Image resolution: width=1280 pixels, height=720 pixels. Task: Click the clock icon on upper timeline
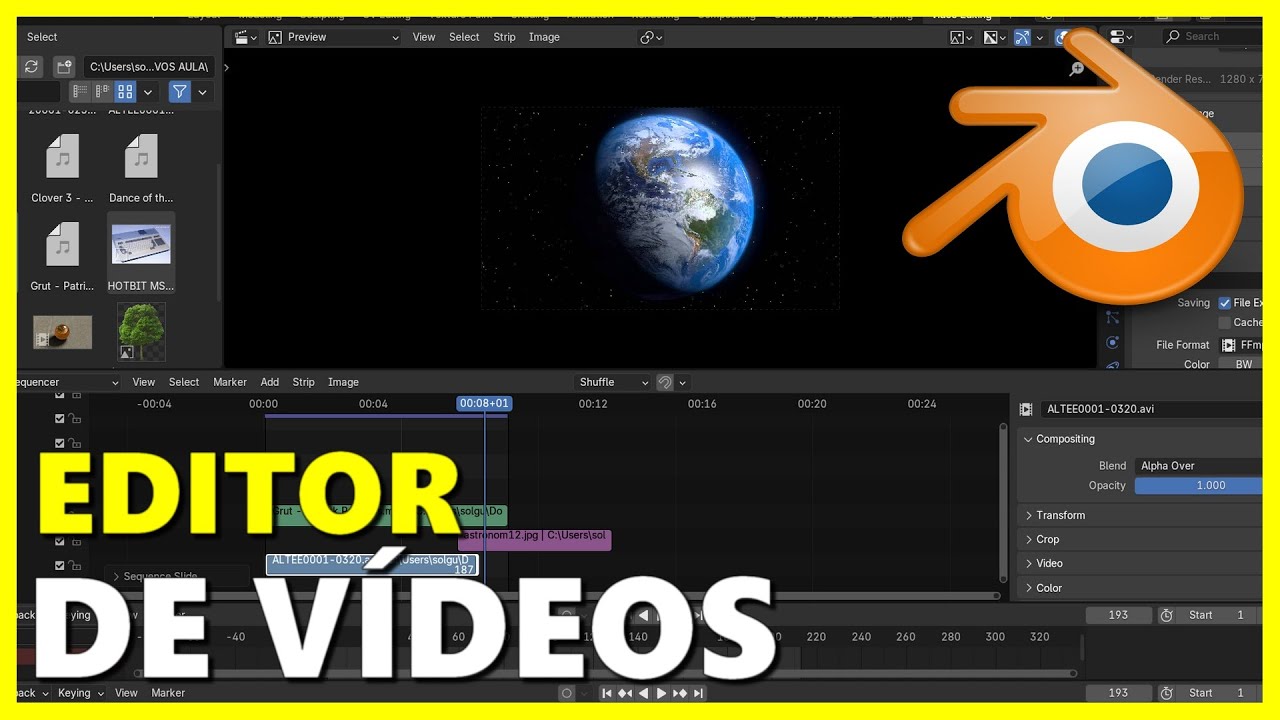click(1166, 615)
